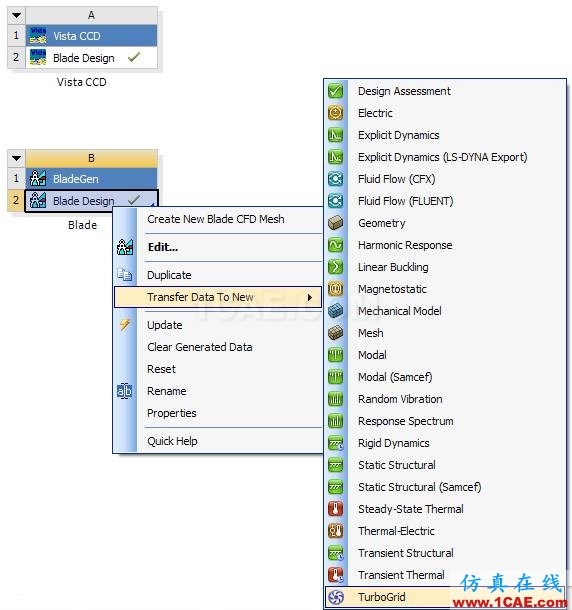572x610 pixels.
Task: Click the Duplicate pages icon
Action: (x=125, y=275)
